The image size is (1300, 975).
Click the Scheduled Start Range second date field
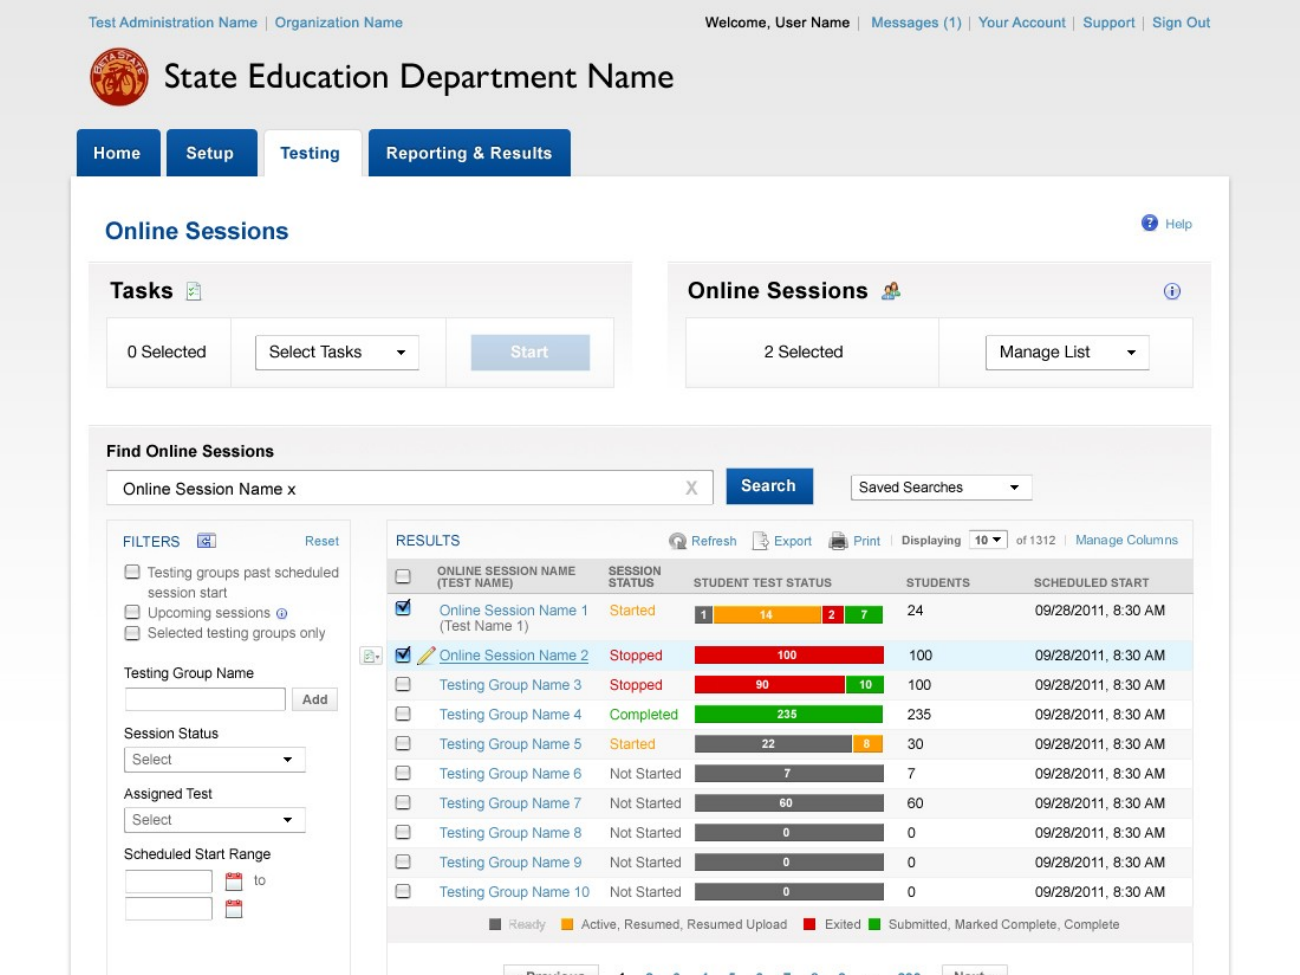pyautogui.click(x=169, y=909)
